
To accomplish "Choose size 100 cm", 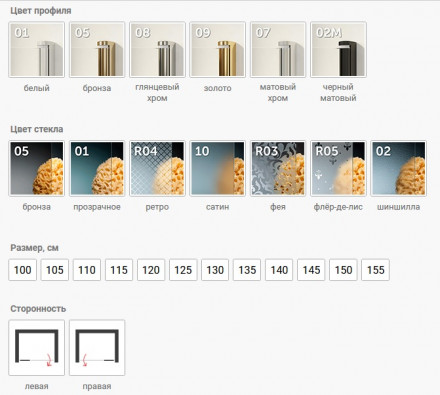I will (x=23, y=270).
